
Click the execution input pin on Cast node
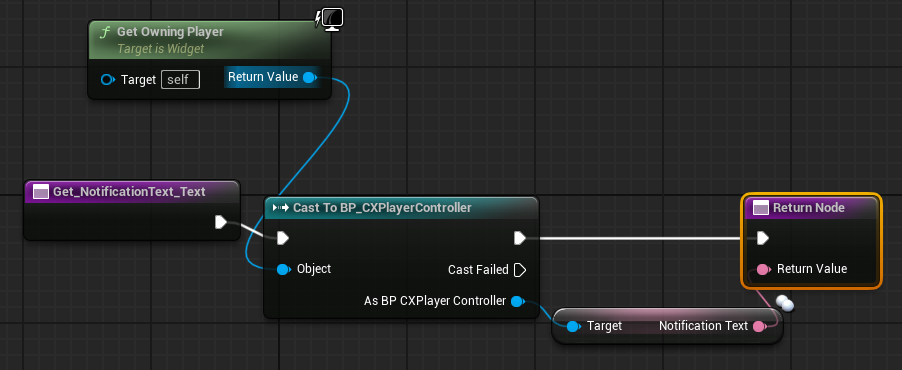282,238
